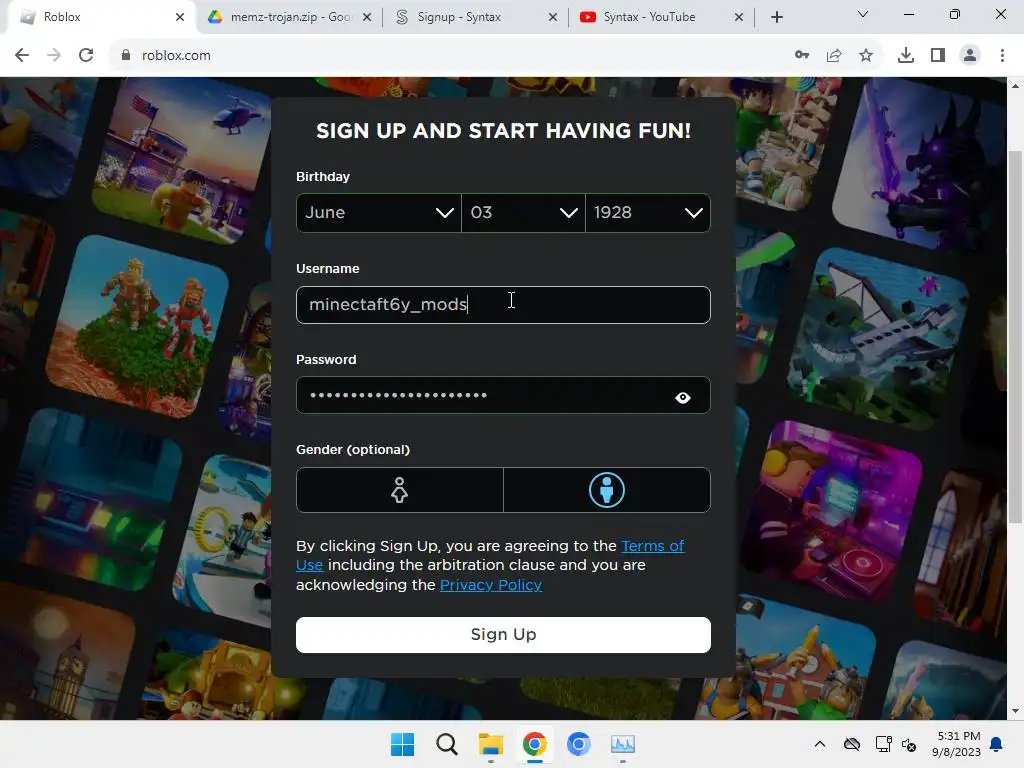The width and height of the screenshot is (1024, 768).
Task: Open the birthday month dropdown showing June
Action: (379, 213)
